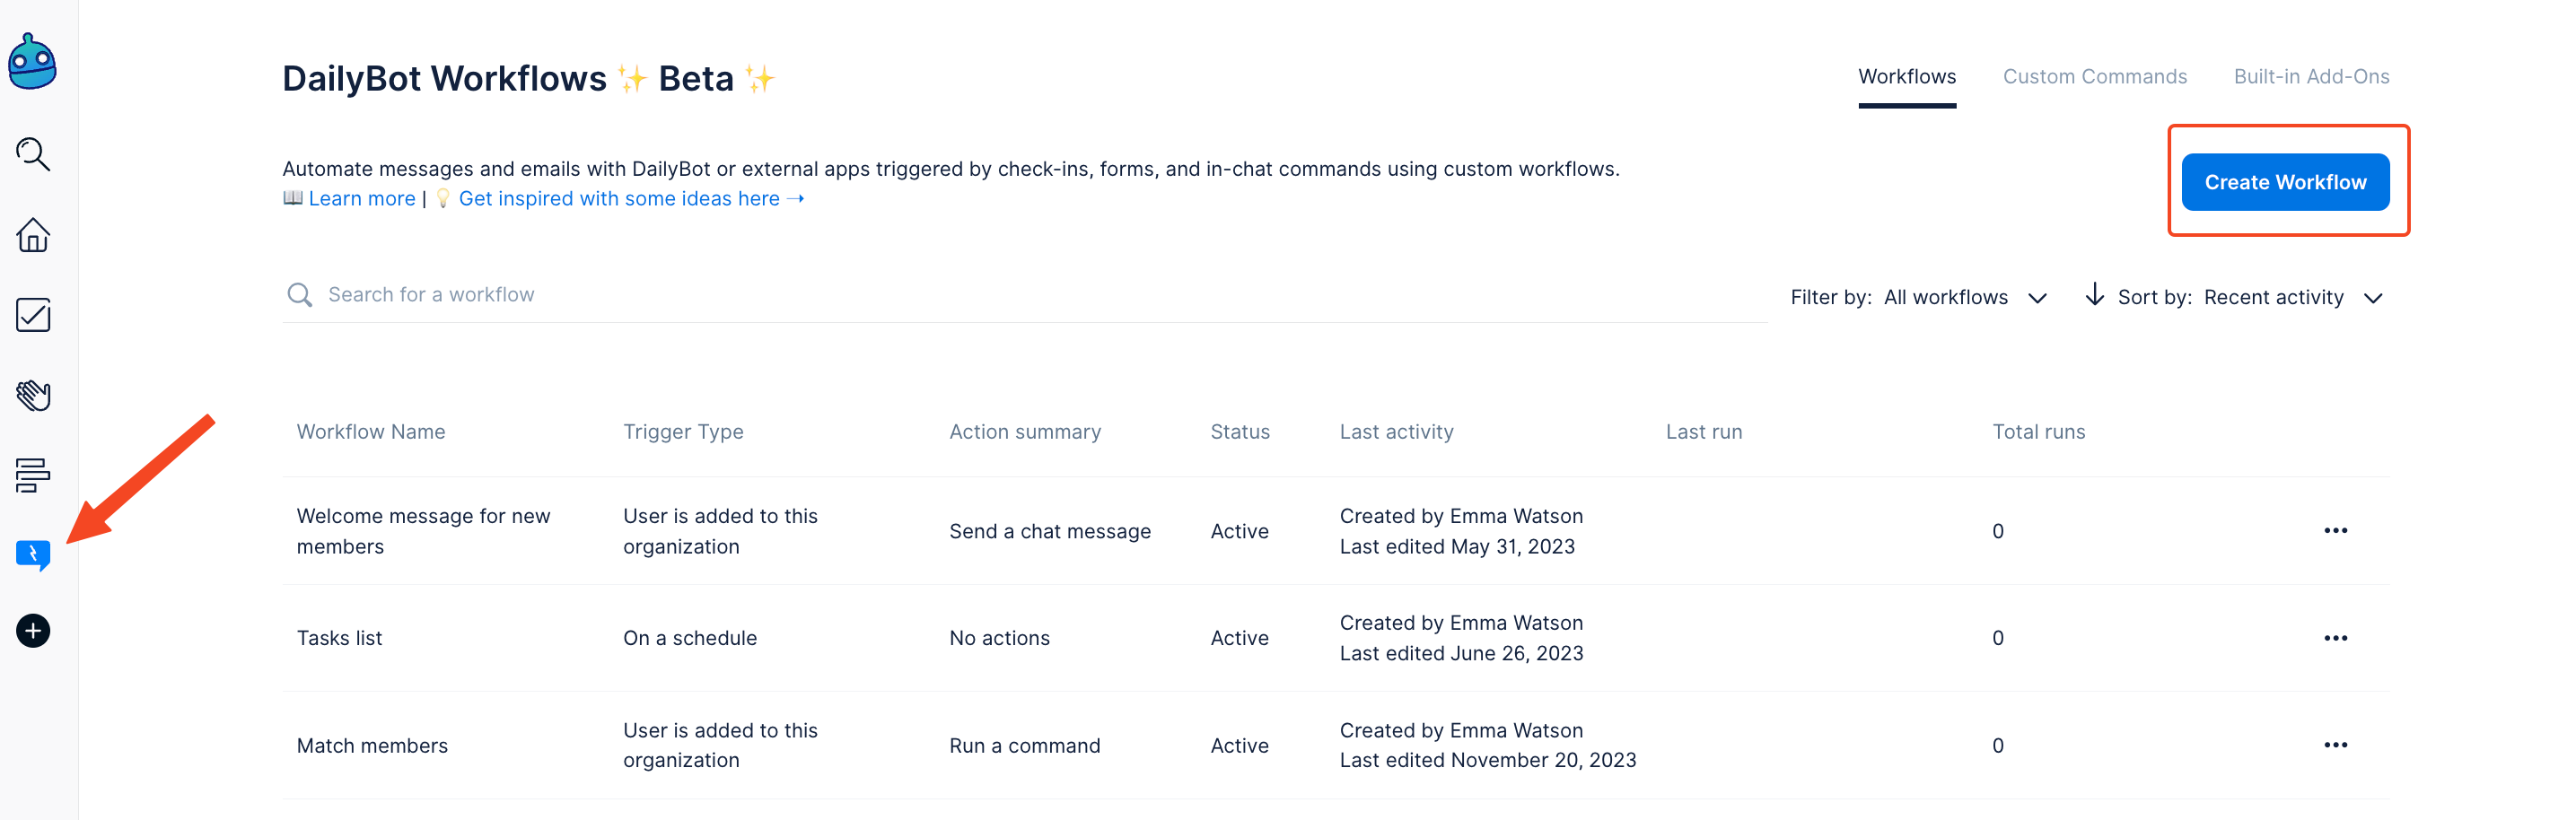Select the check-ins sidebar icon
Viewport: 2576px width, 820px height.
(33, 315)
